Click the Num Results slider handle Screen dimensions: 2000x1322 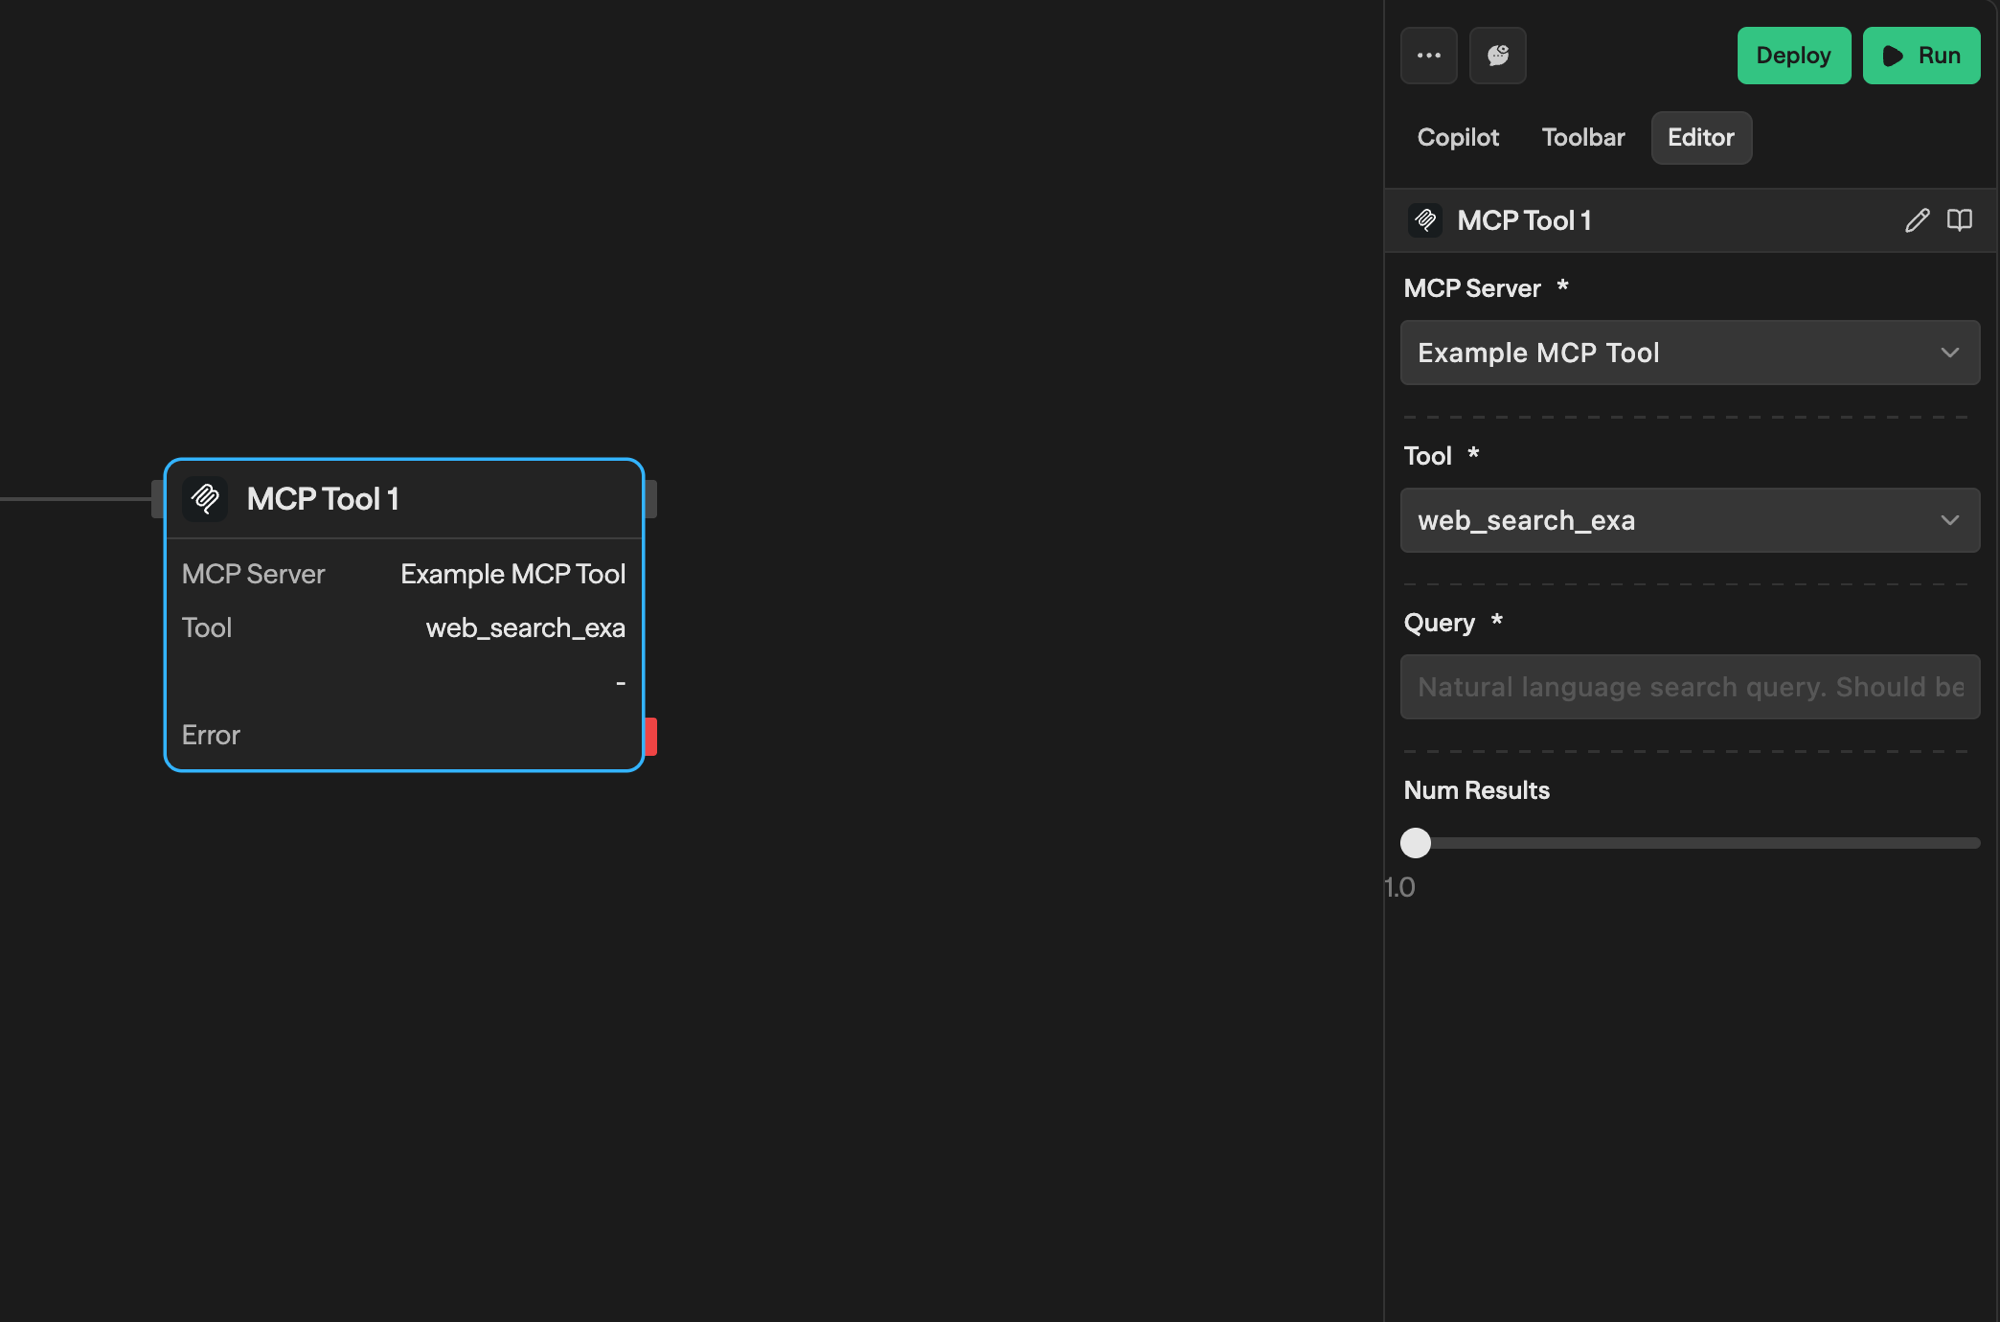tap(1415, 843)
